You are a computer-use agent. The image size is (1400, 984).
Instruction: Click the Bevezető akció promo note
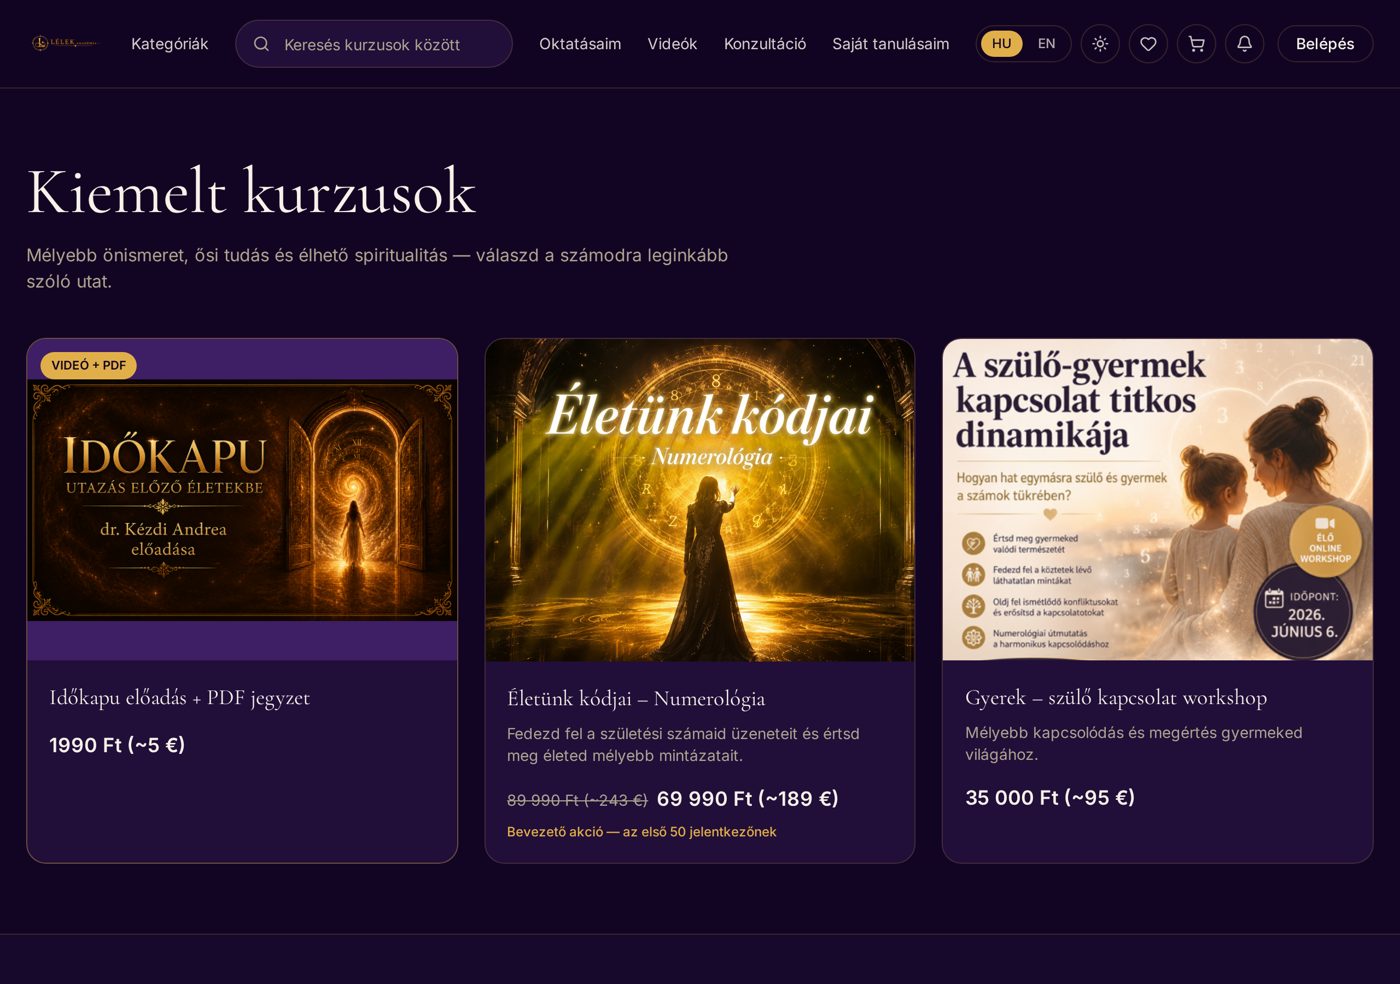(x=642, y=832)
